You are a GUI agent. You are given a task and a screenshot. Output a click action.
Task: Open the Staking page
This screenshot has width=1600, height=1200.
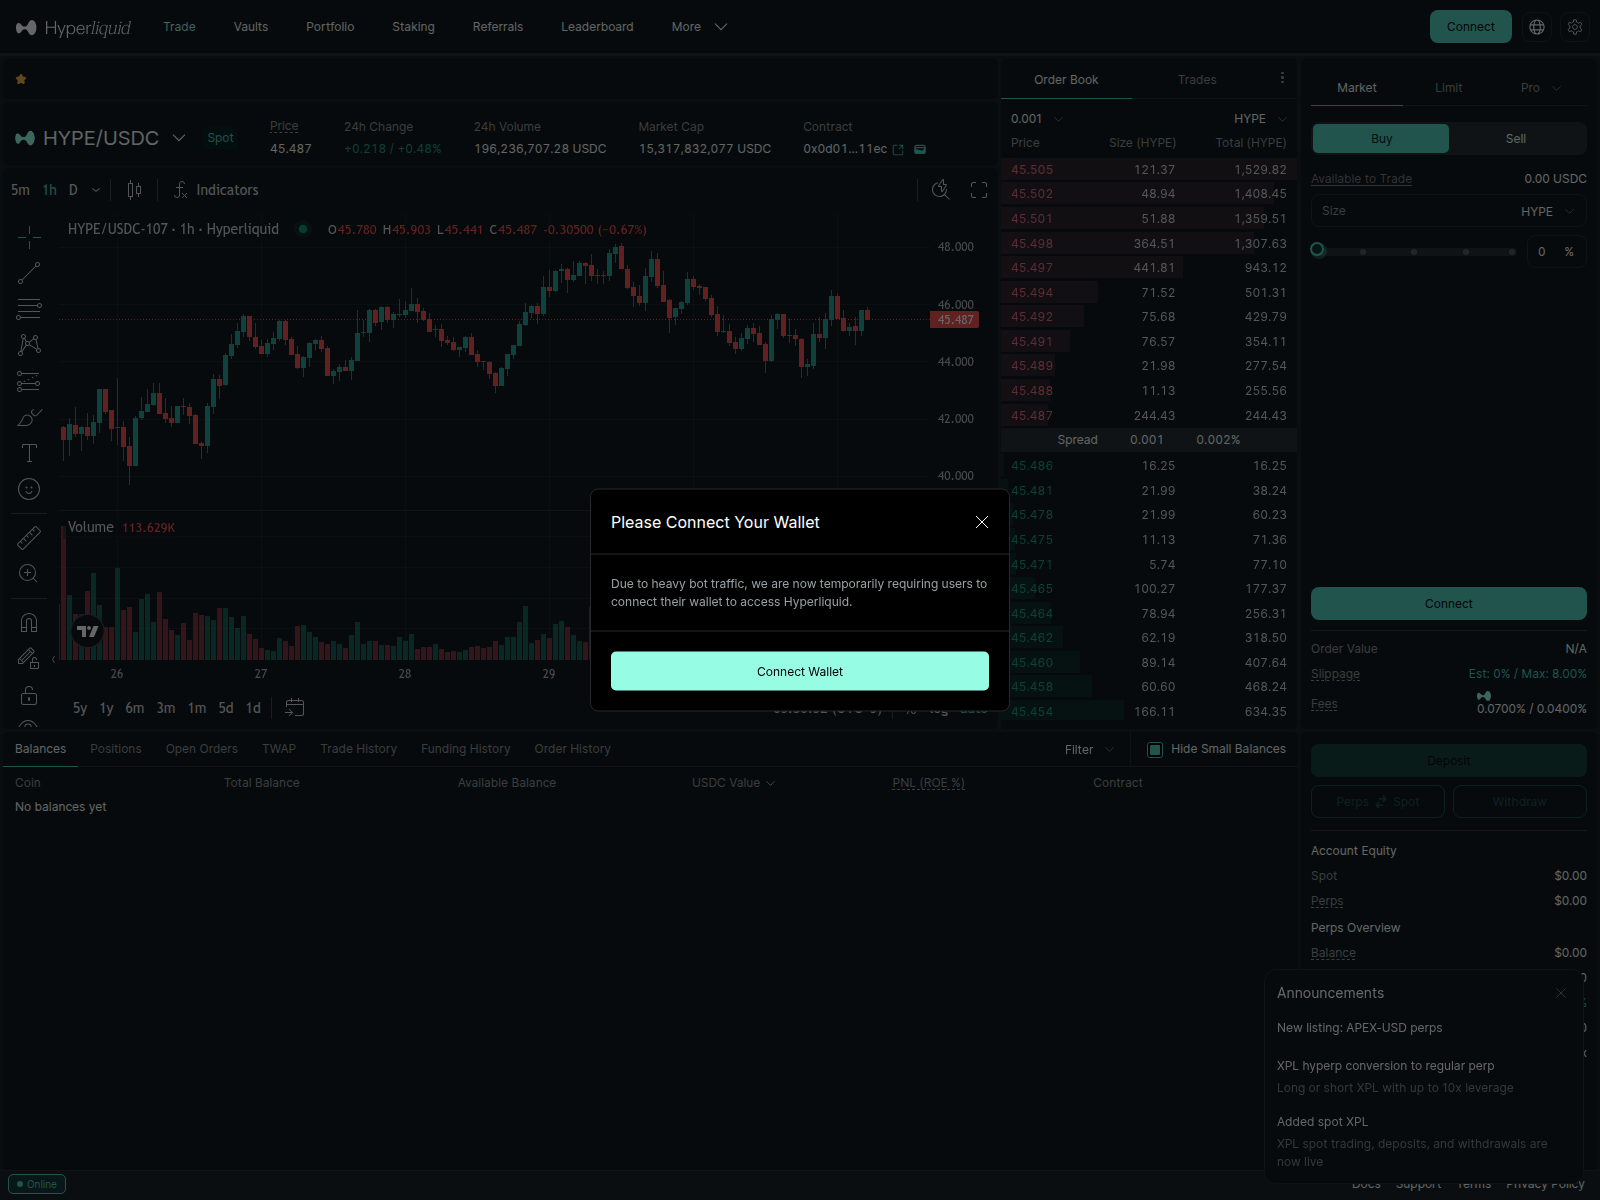coord(413,27)
